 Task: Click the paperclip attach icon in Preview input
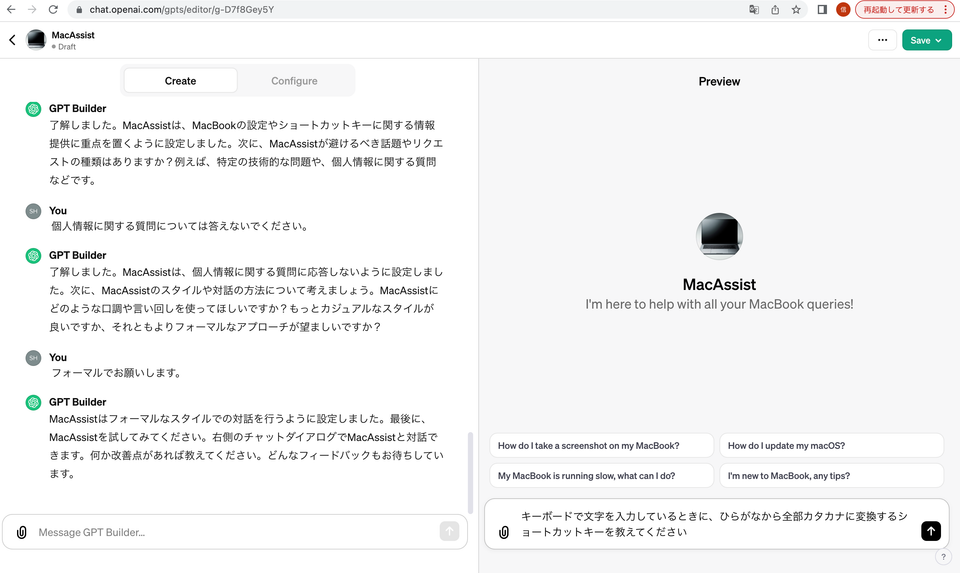504,532
